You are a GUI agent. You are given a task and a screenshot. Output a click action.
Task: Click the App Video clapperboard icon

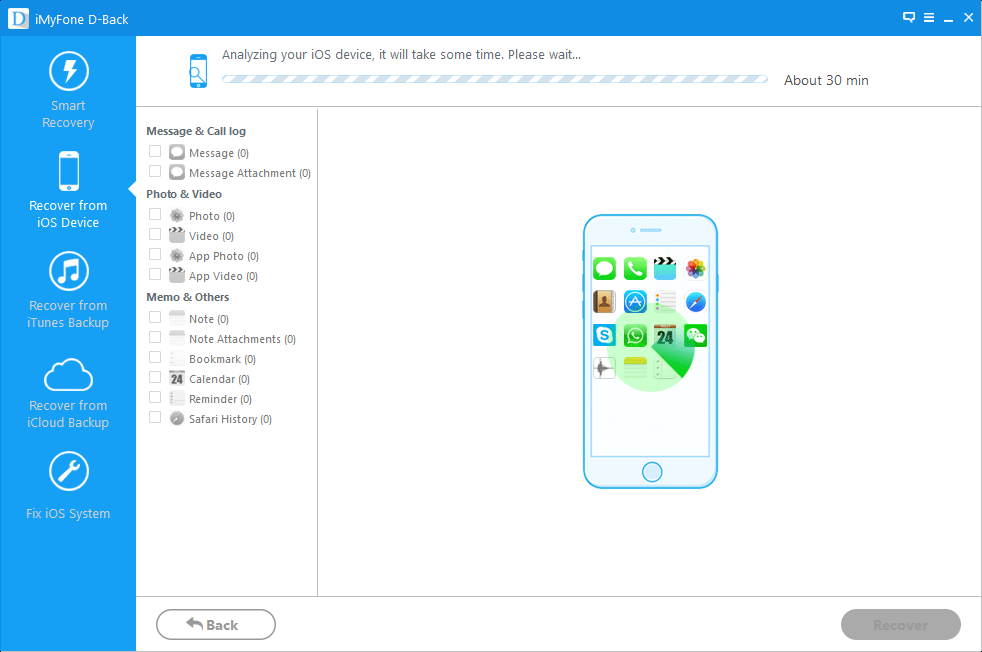pos(177,276)
